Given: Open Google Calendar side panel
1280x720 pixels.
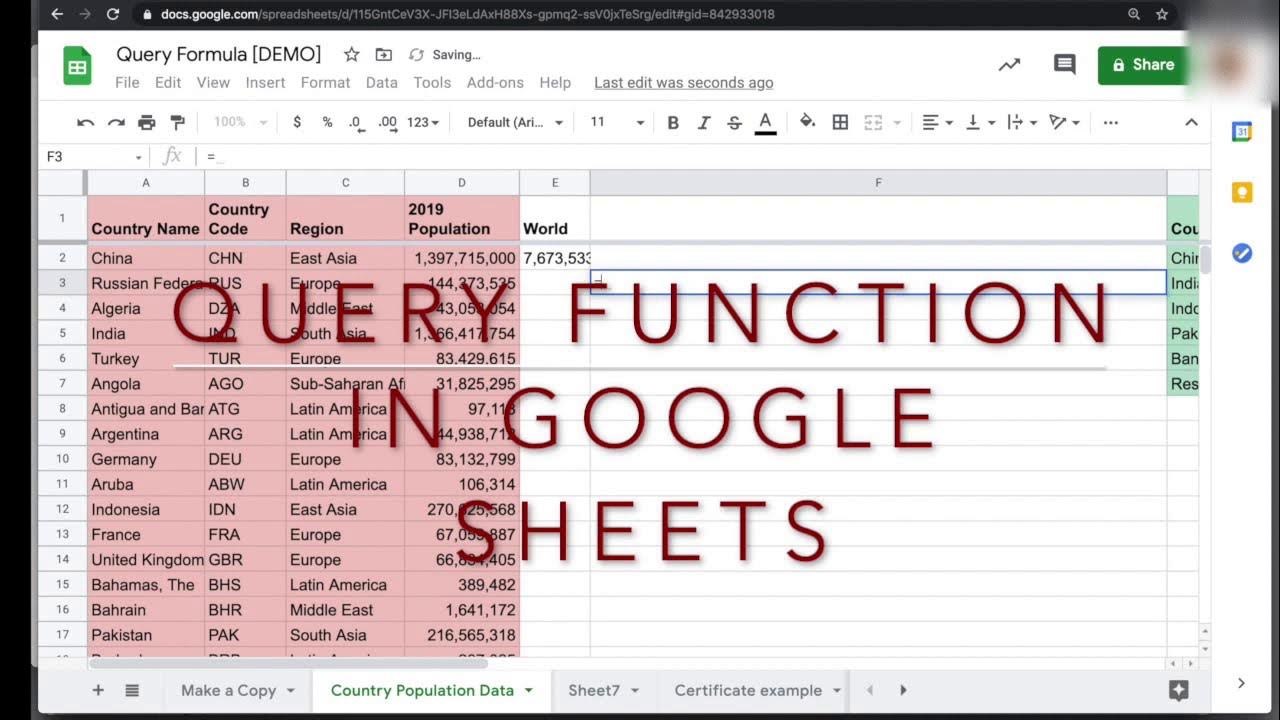Looking at the screenshot, I should pos(1242,132).
